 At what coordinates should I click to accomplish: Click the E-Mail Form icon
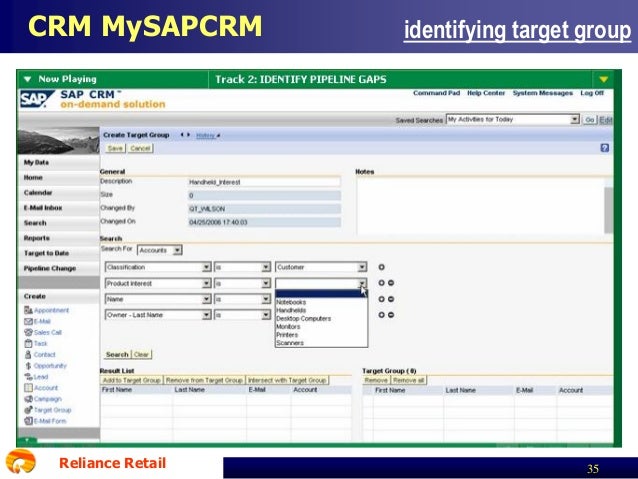(x=28, y=421)
